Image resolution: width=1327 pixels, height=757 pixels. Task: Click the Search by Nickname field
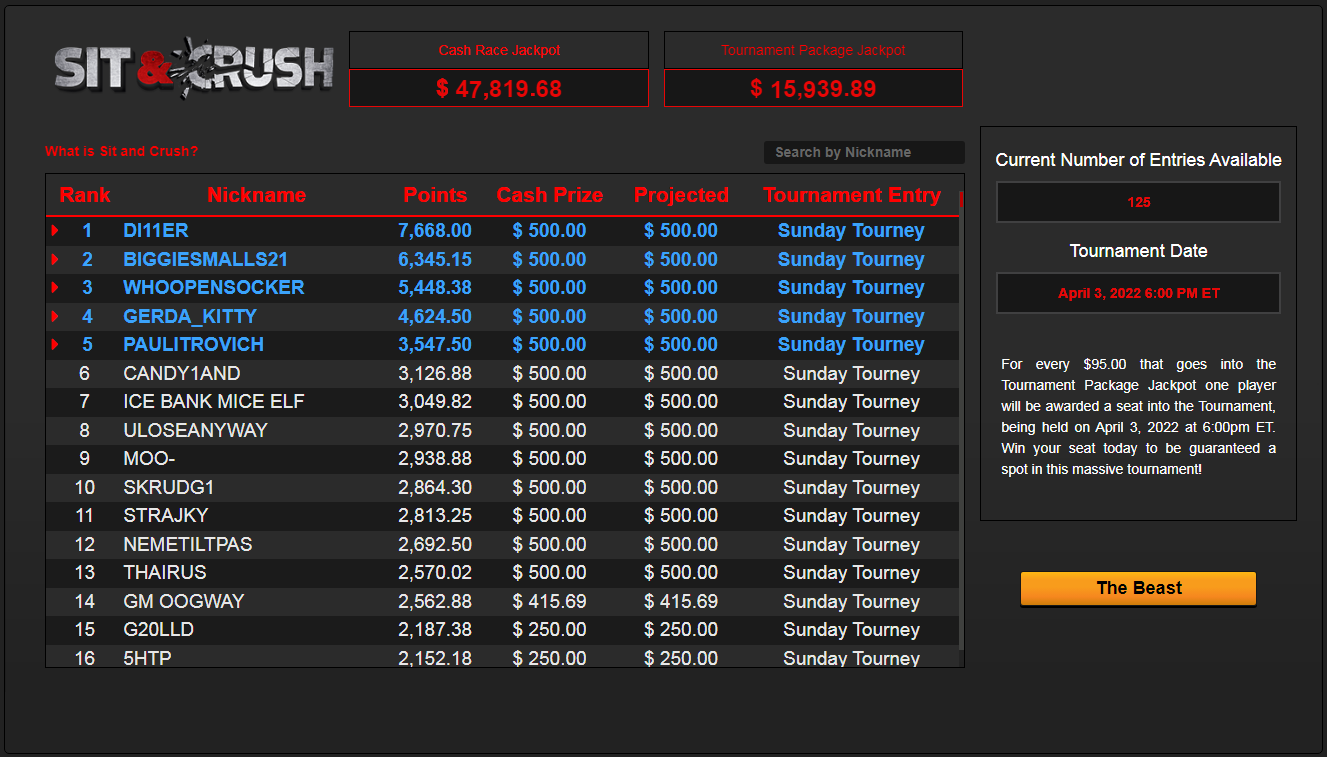tap(863, 152)
